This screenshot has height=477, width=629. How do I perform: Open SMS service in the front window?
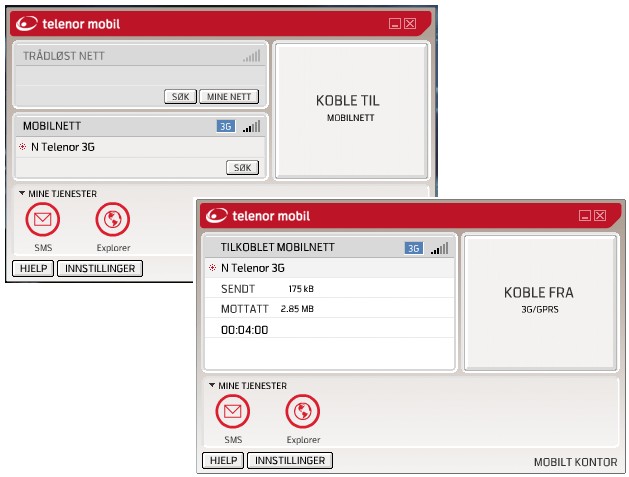point(233,412)
